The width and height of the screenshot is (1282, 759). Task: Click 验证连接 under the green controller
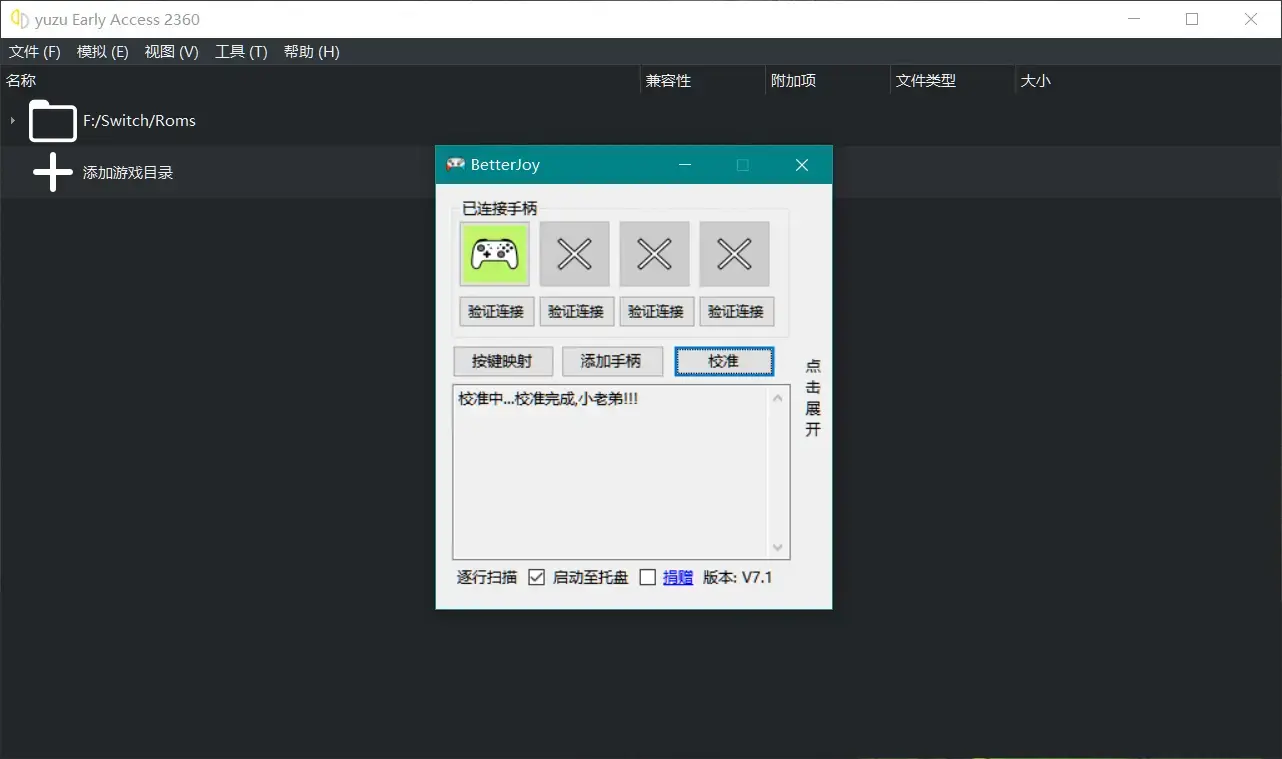click(496, 312)
